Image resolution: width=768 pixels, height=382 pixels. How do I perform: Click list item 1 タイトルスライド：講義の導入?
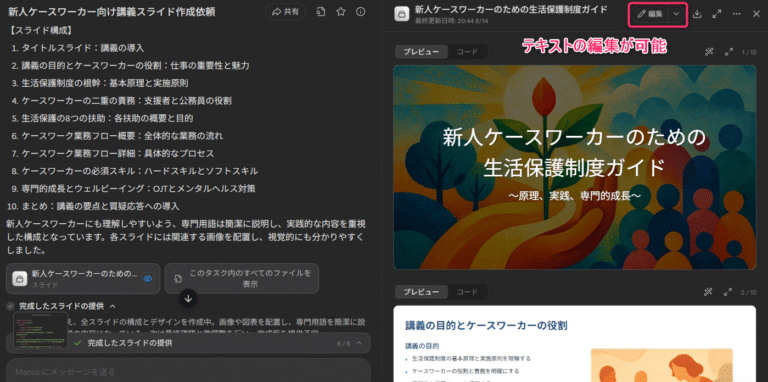click(x=83, y=48)
